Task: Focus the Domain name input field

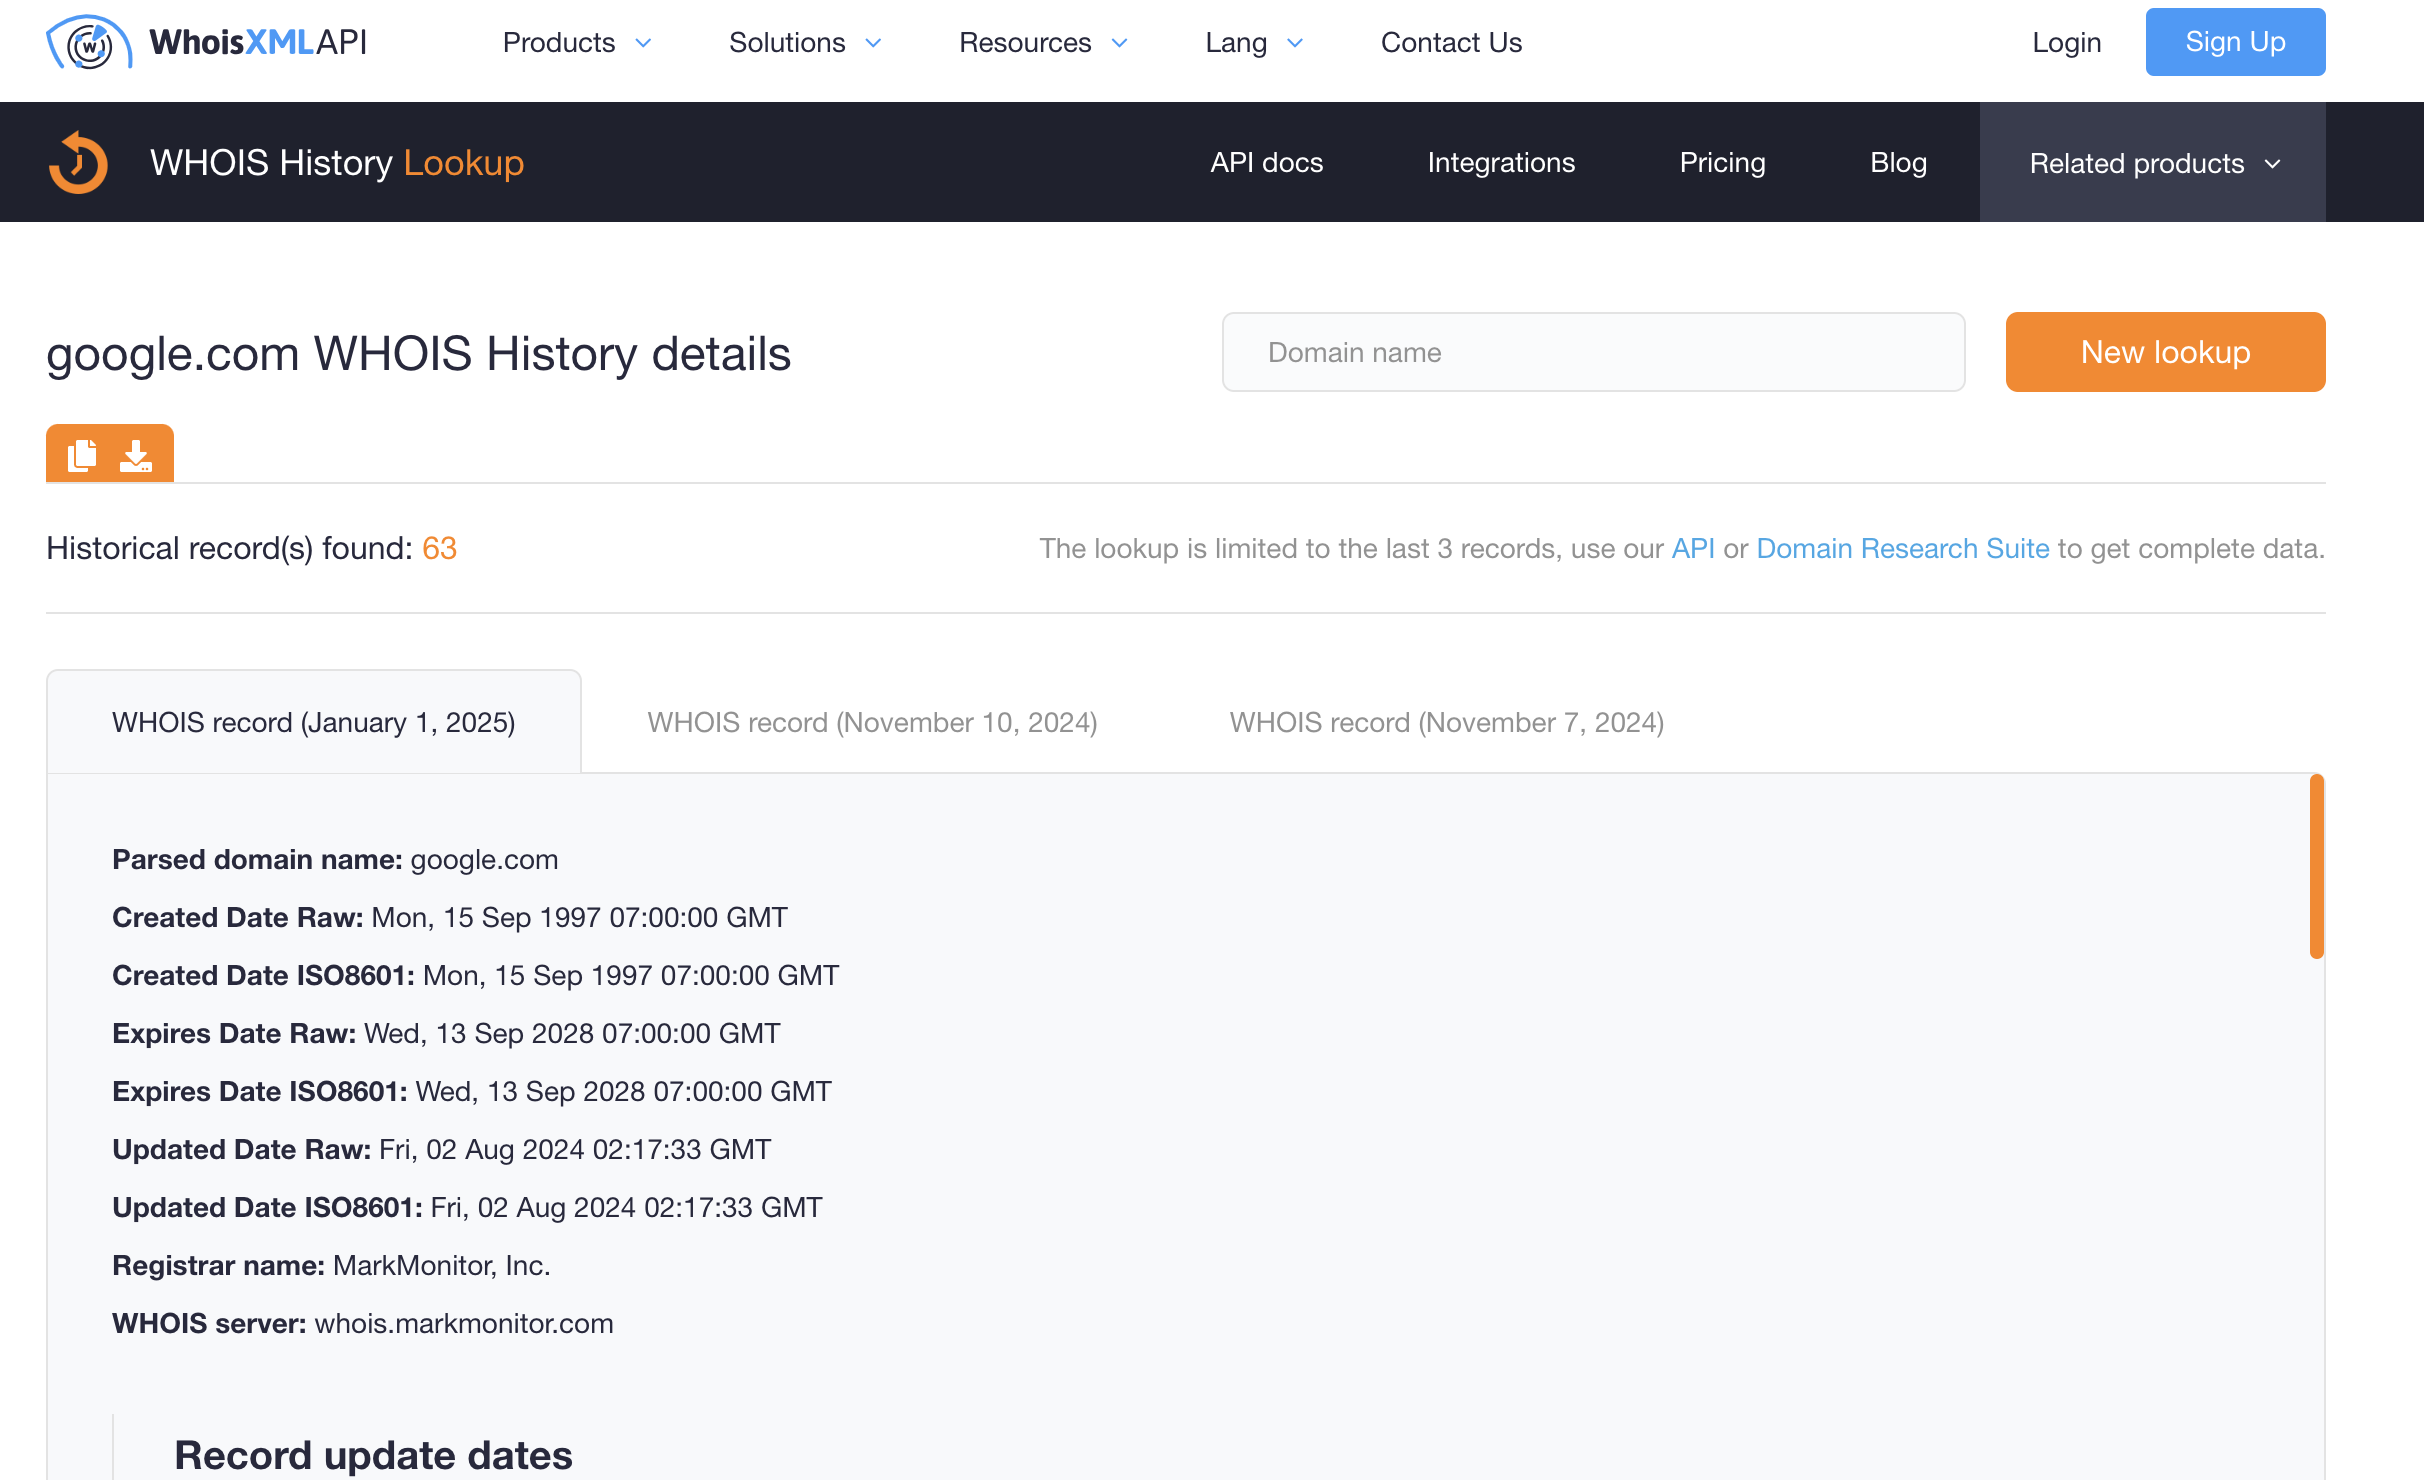Action: coord(1593,352)
